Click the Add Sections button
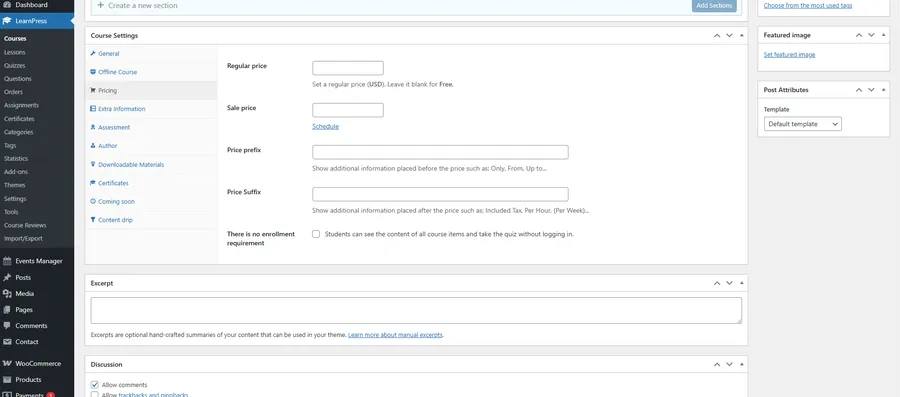This screenshot has height=397, width=900. (x=714, y=6)
